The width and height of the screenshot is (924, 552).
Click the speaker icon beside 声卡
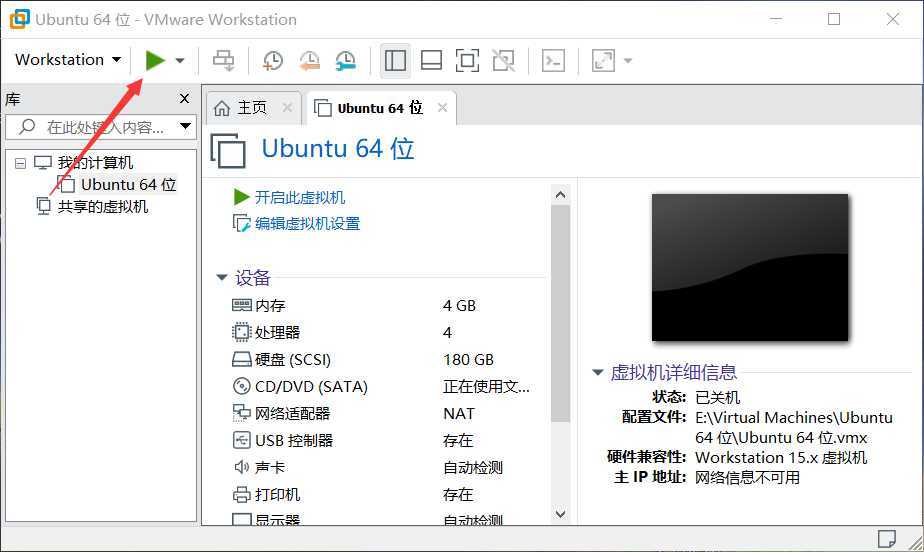tap(242, 467)
